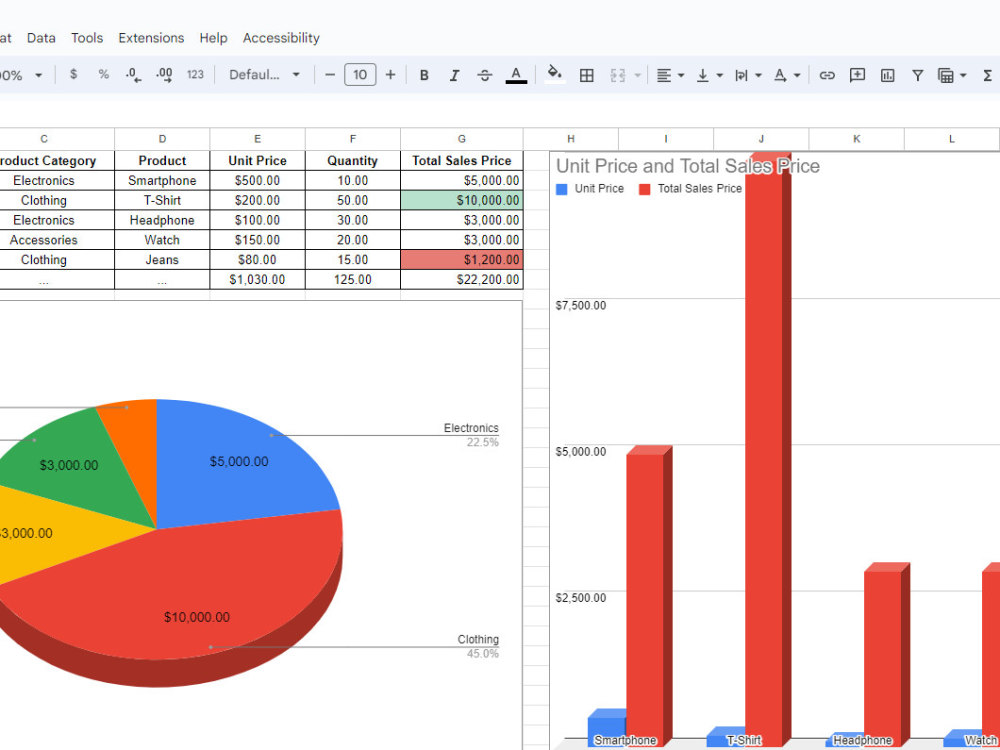This screenshot has height=750, width=1000.
Task: Select the $1,030.00 cell
Action: click(x=258, y=279)
